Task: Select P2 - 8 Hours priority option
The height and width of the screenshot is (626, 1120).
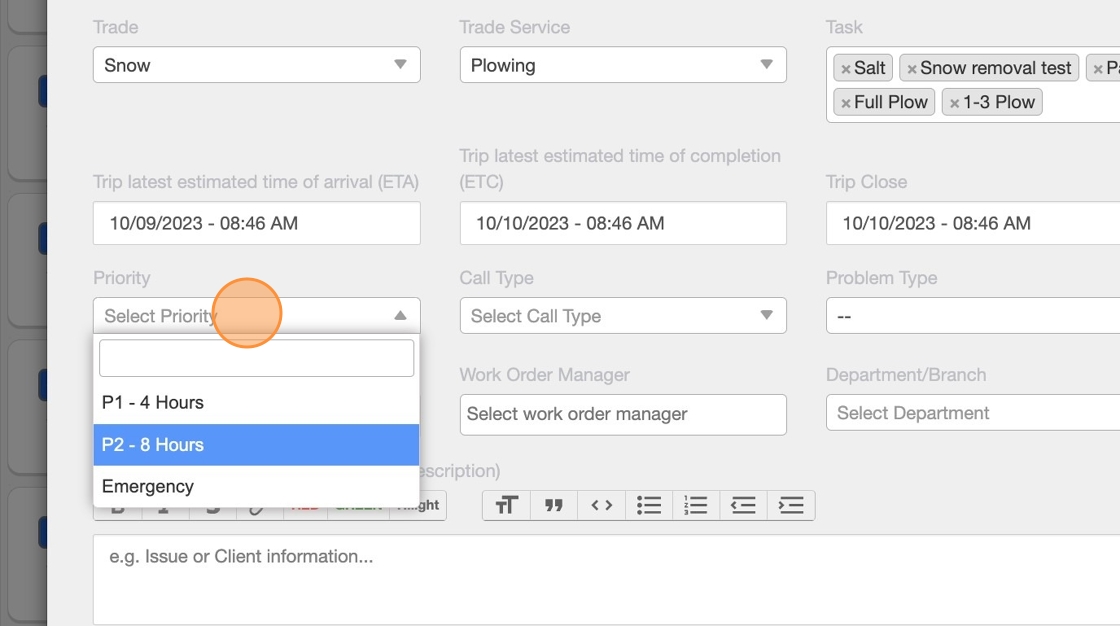Action: (x=256, y=445)
